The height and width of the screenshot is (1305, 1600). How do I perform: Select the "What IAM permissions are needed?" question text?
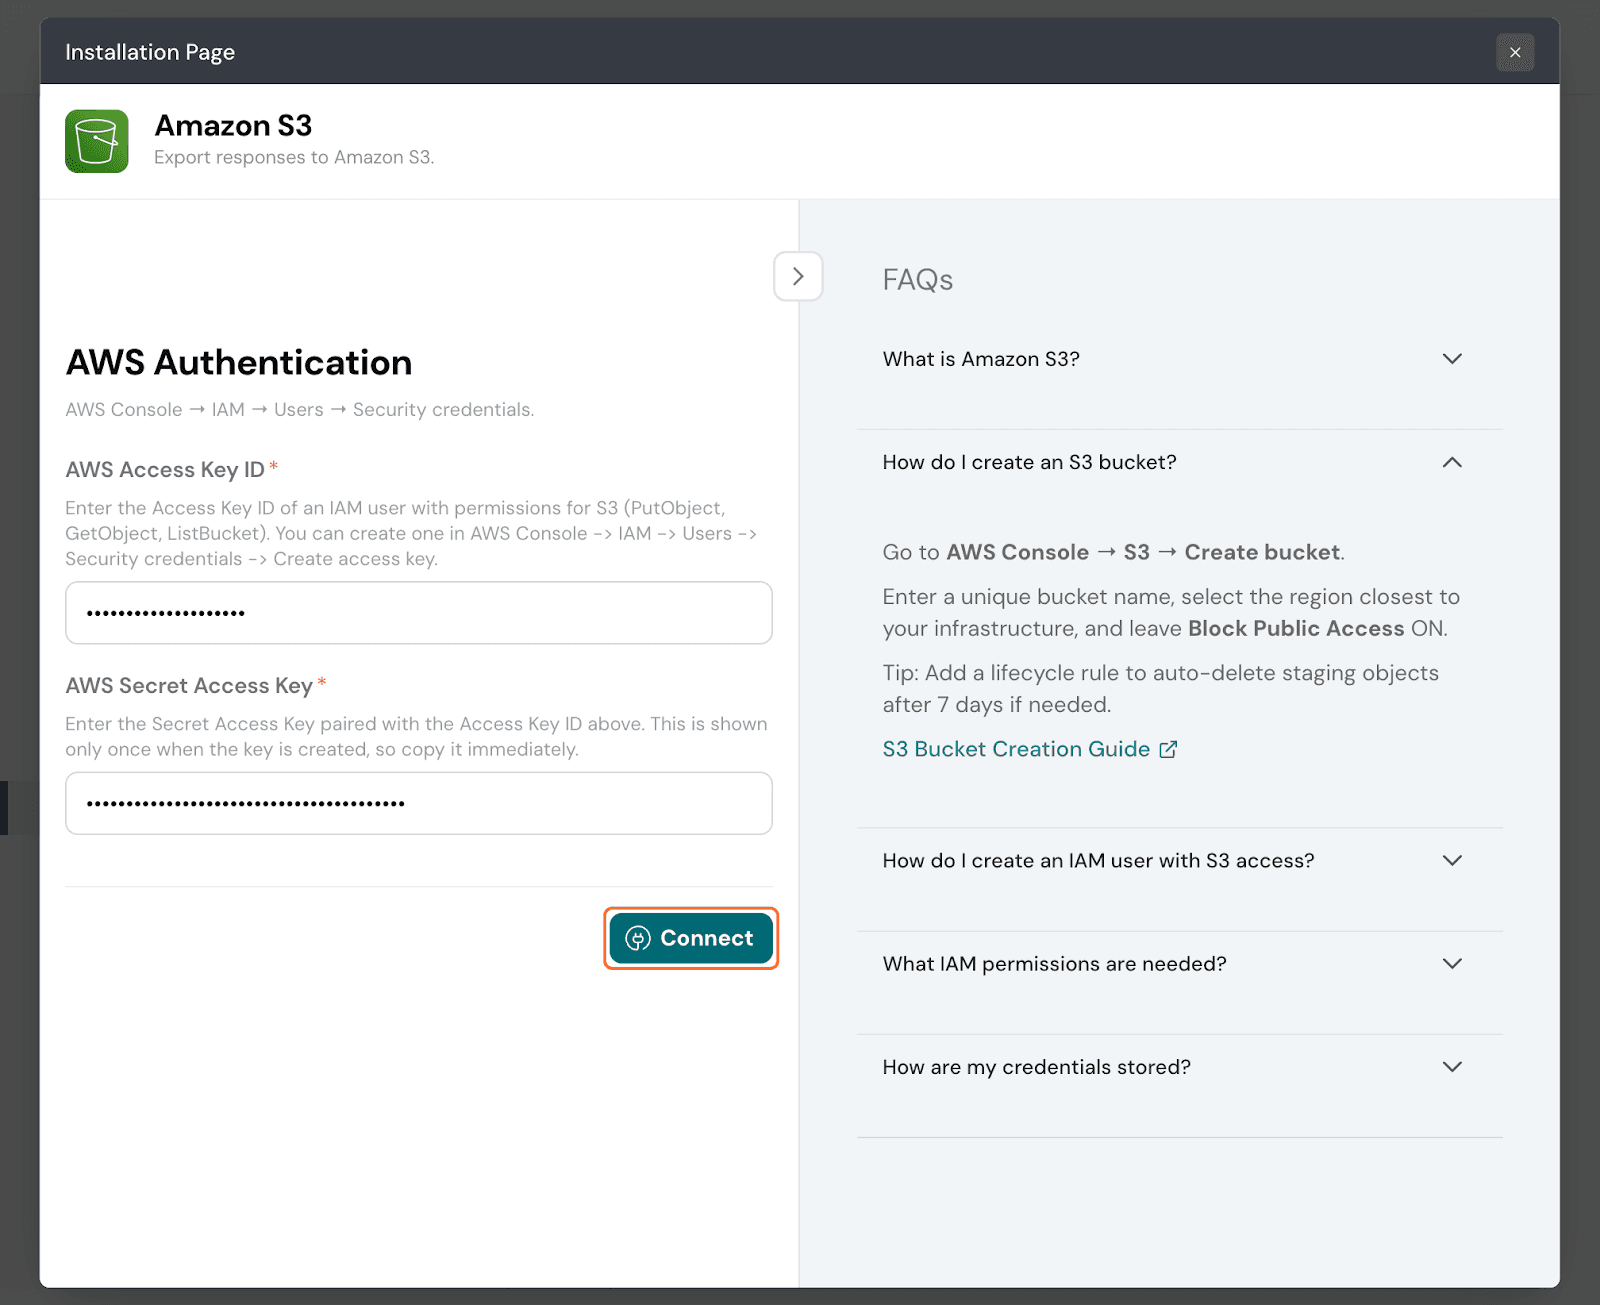(1054, 964)
